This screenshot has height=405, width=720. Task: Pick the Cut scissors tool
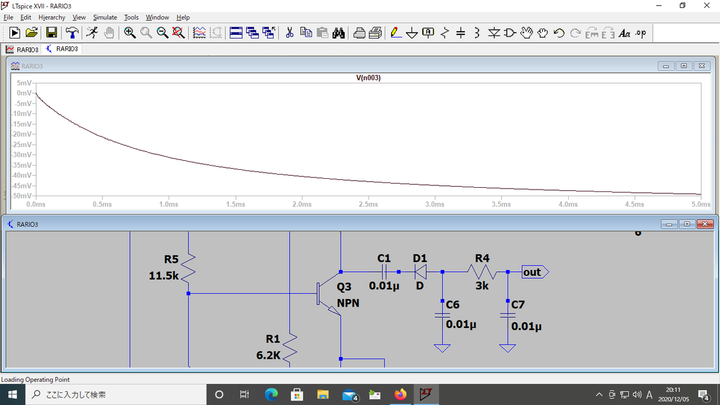point(289,33)
